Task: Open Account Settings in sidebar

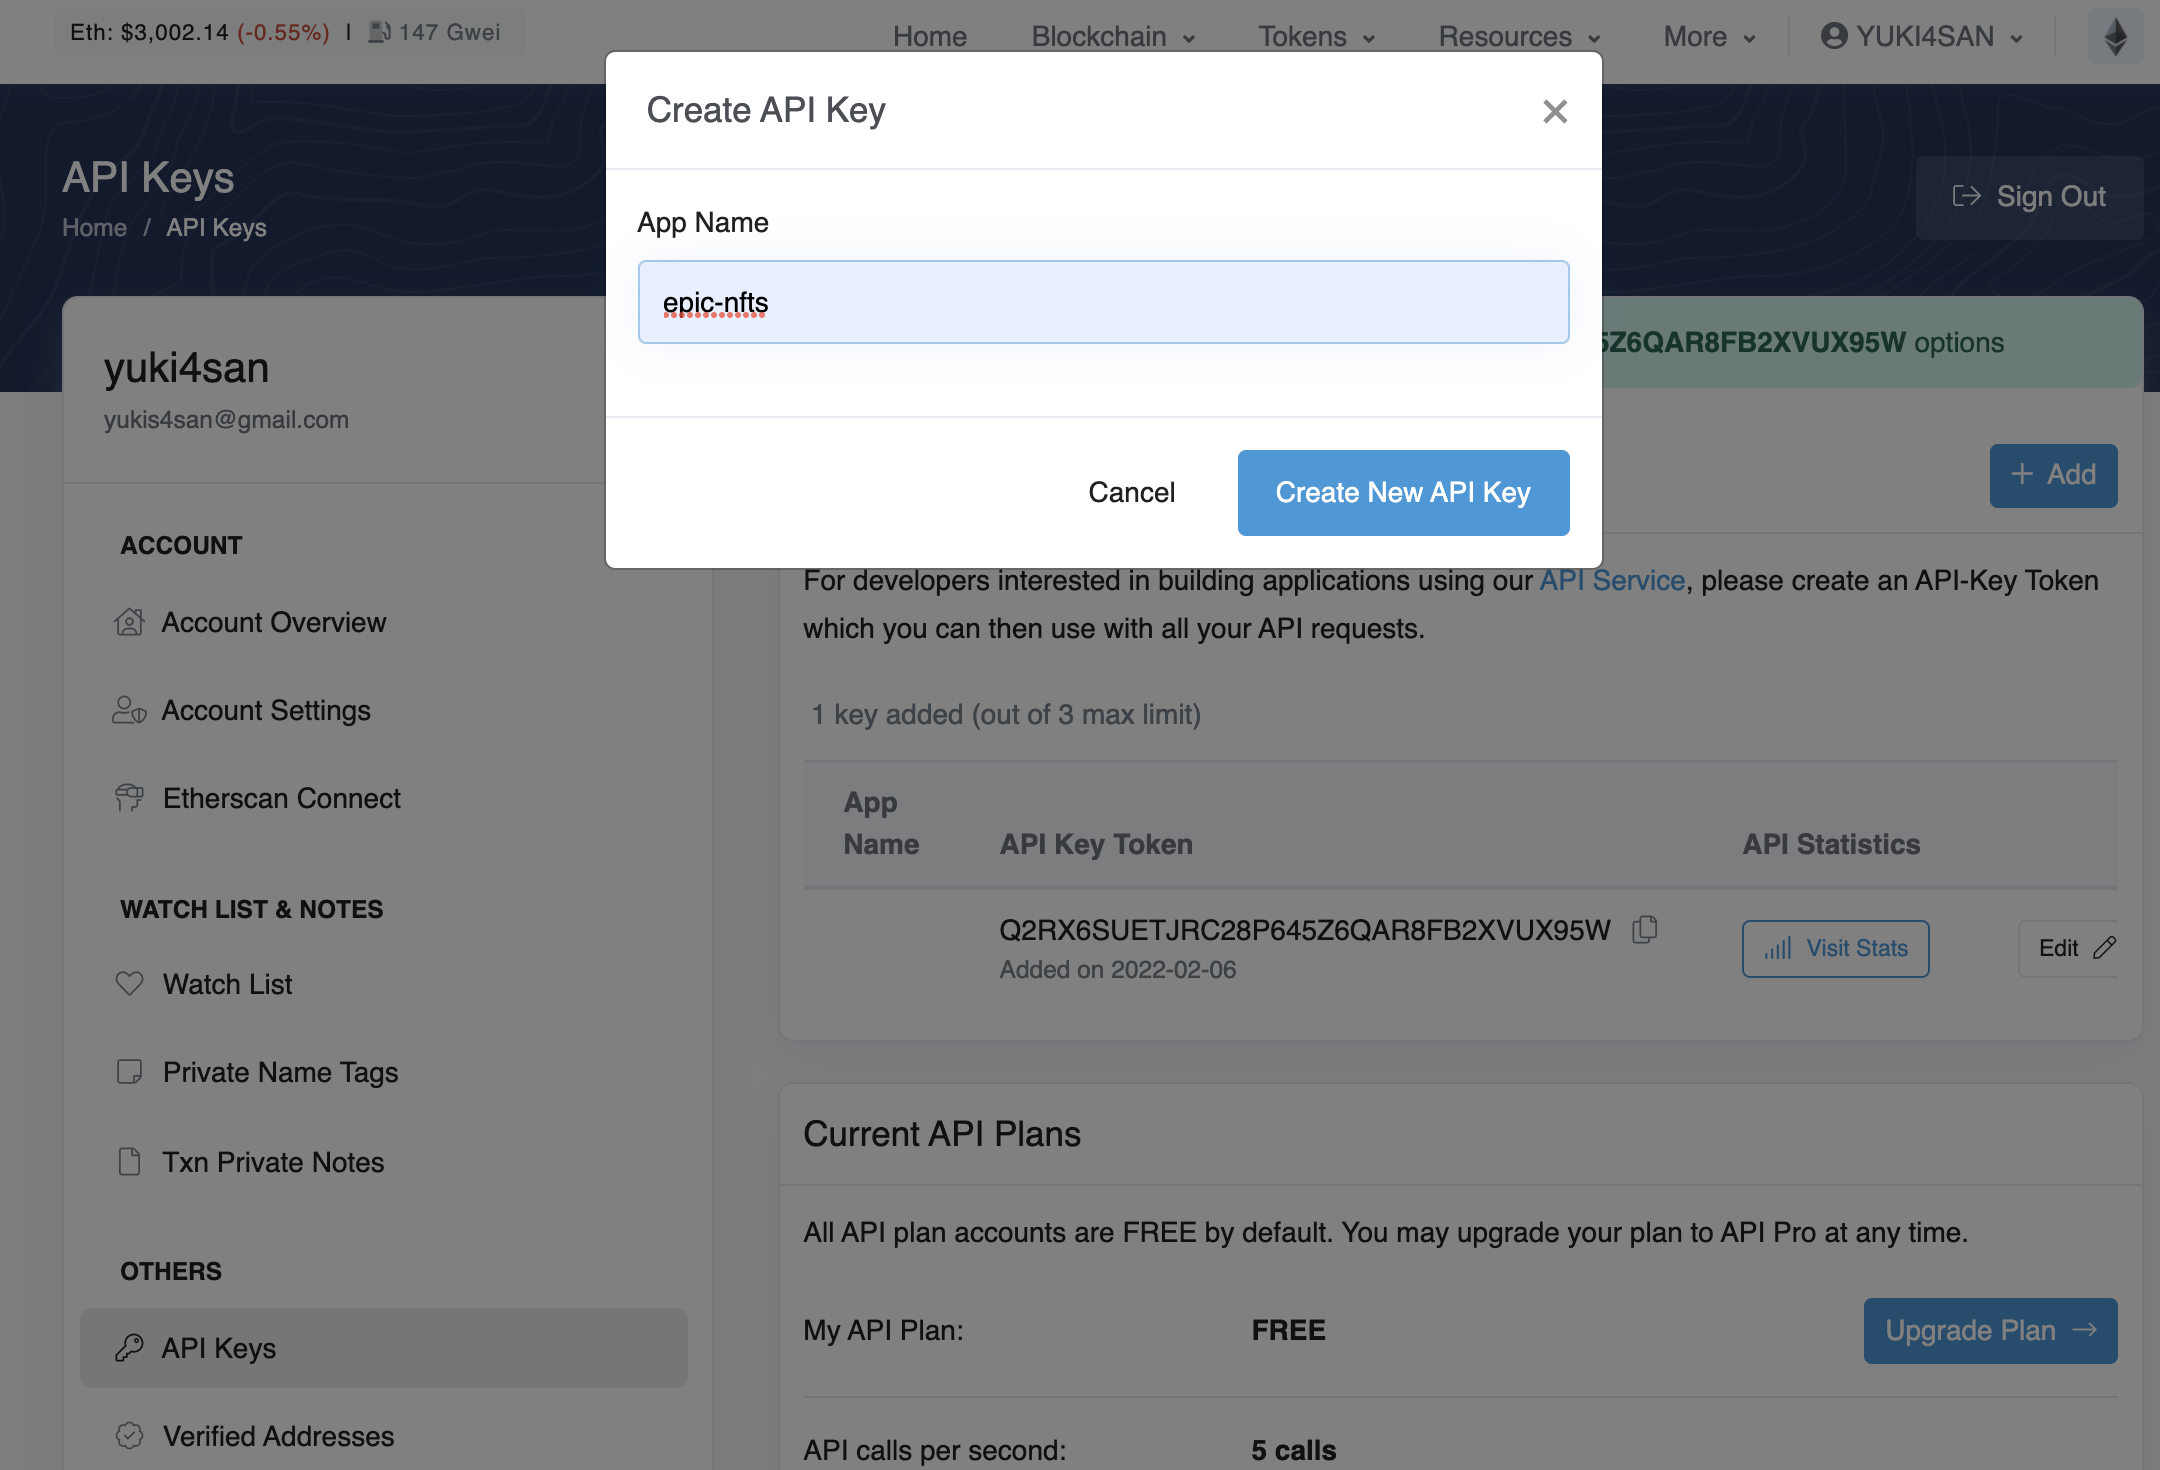Action: click(x=265, y=710)
